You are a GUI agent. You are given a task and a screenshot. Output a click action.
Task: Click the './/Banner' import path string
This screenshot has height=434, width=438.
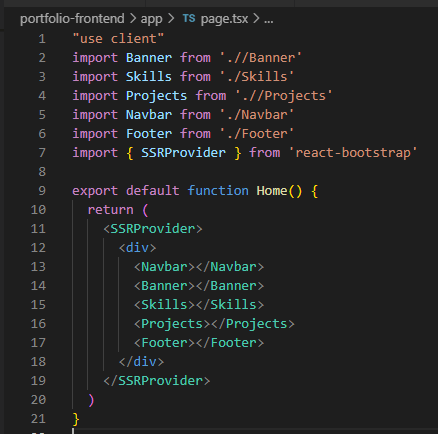[261, 58]
